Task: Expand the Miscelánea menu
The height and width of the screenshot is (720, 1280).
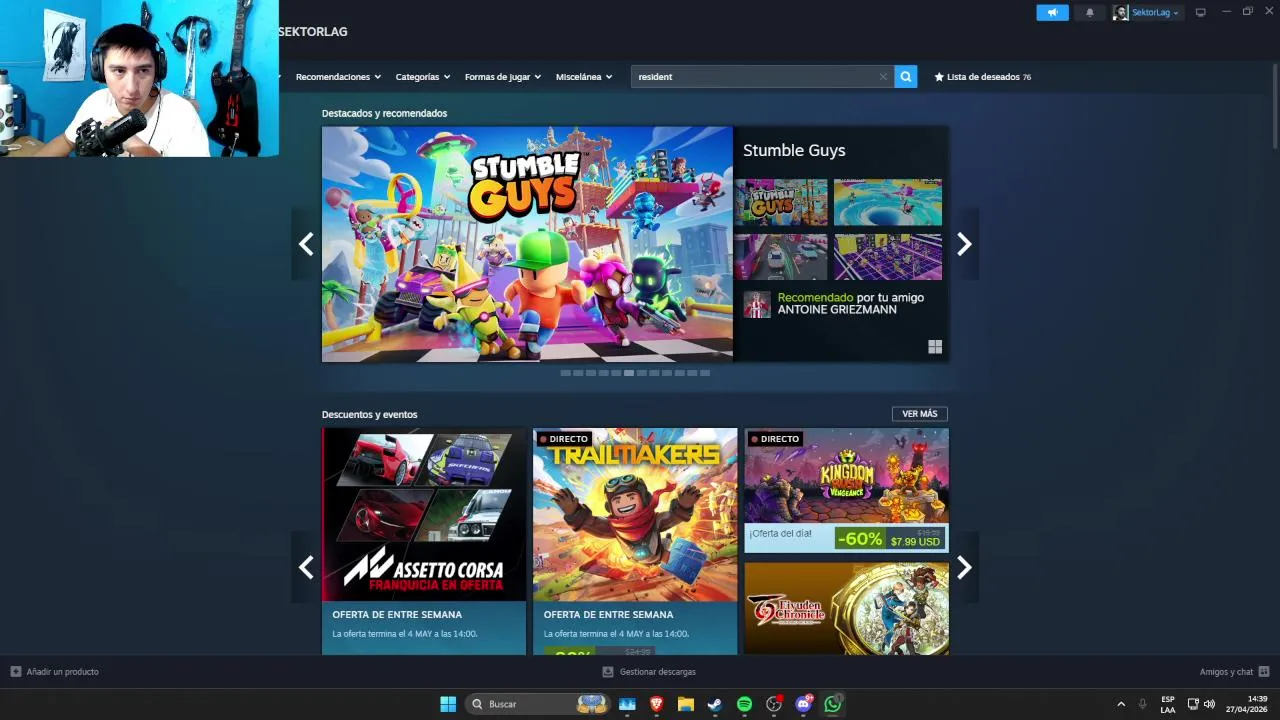Action: click(x=584, y=77)
